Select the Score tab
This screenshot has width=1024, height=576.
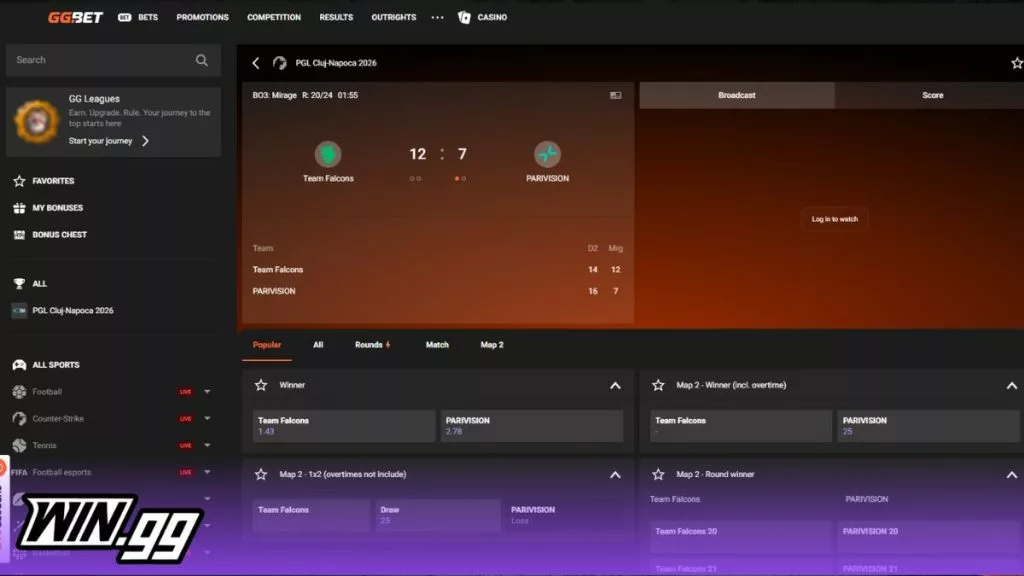click(932, 95)
